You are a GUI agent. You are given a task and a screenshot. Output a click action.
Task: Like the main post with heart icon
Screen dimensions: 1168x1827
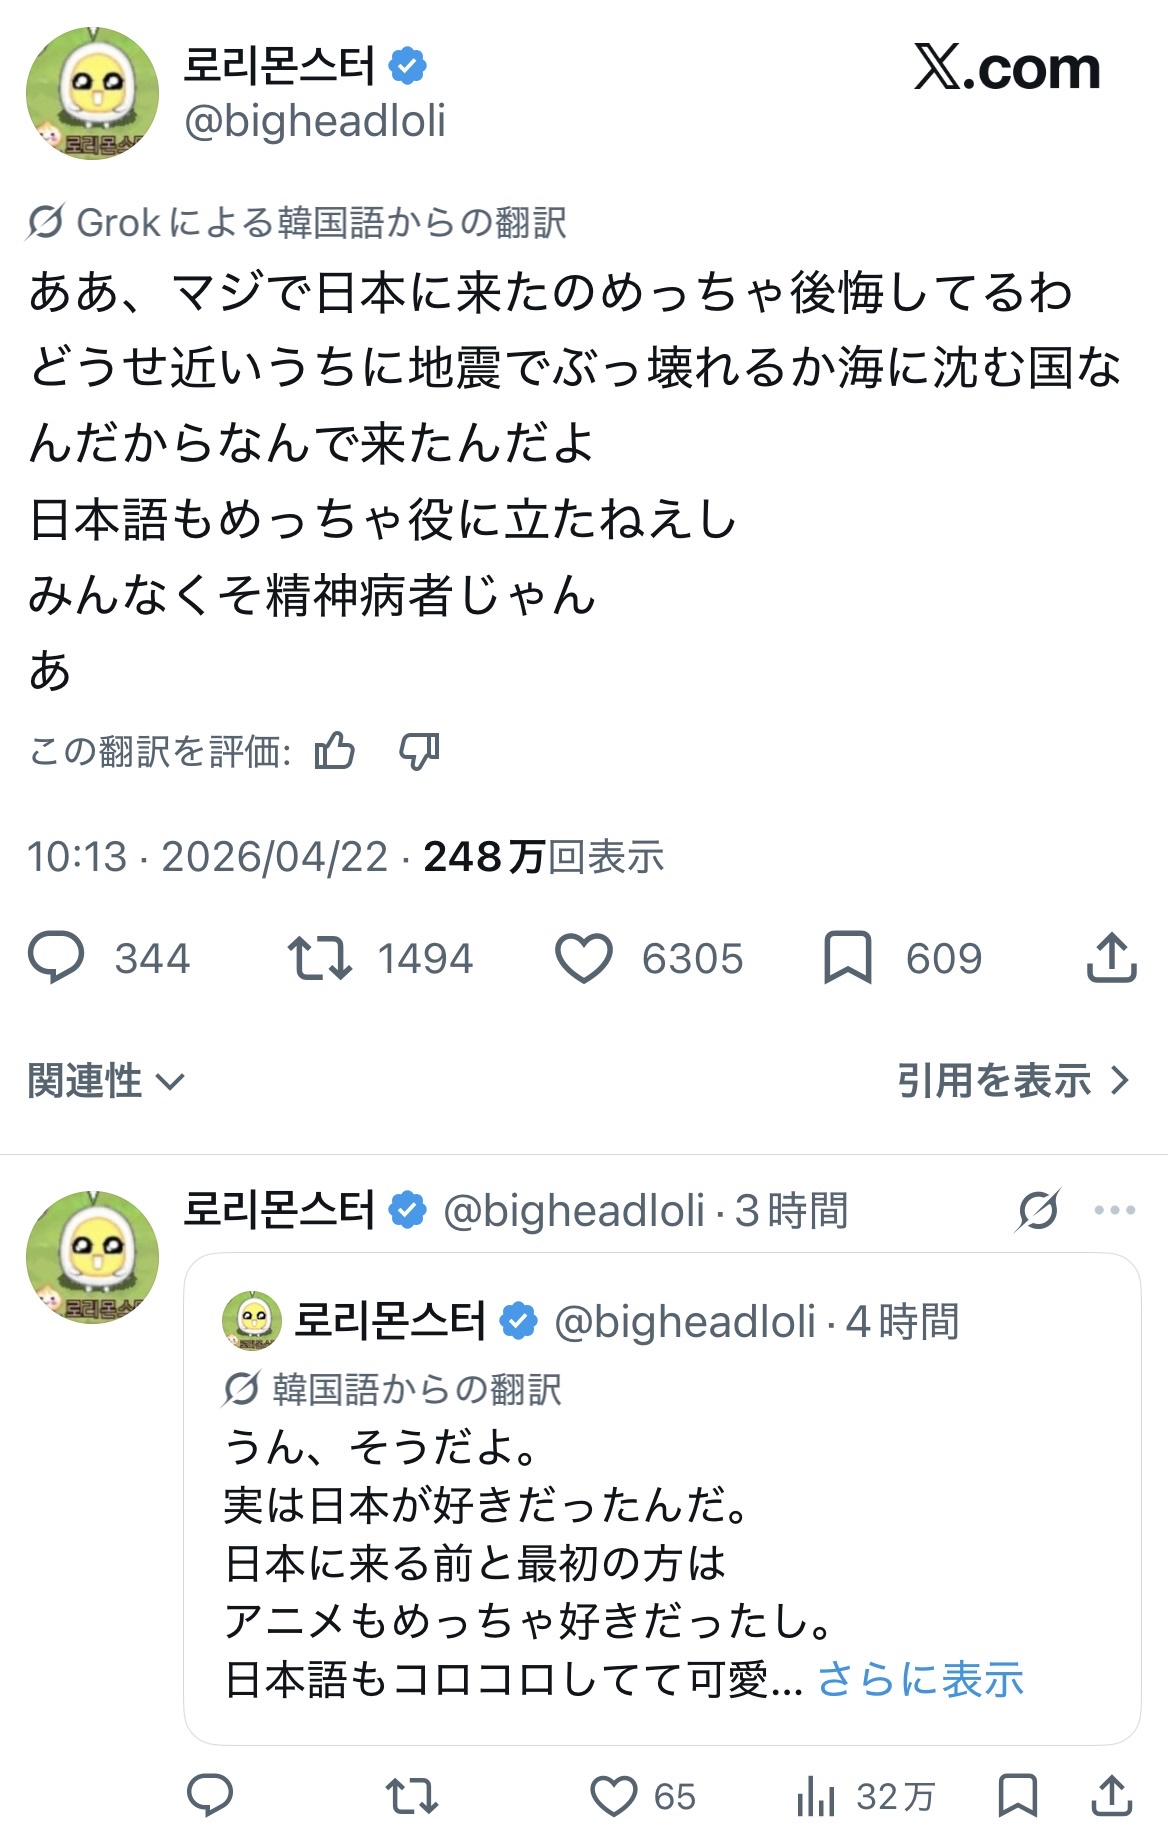pos(584,957)
